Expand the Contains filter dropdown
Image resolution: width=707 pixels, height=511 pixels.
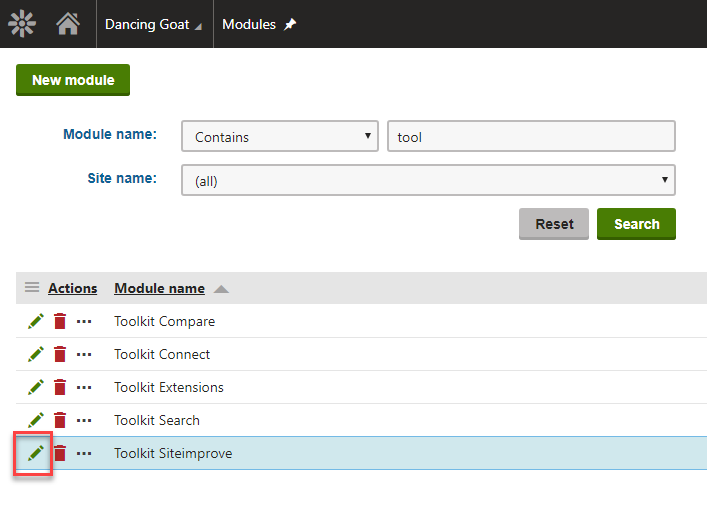(280, 137)
